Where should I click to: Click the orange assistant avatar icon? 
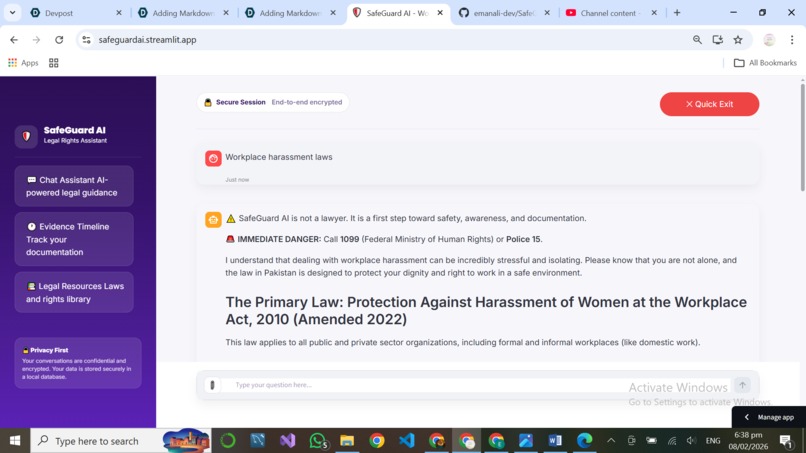213,220
